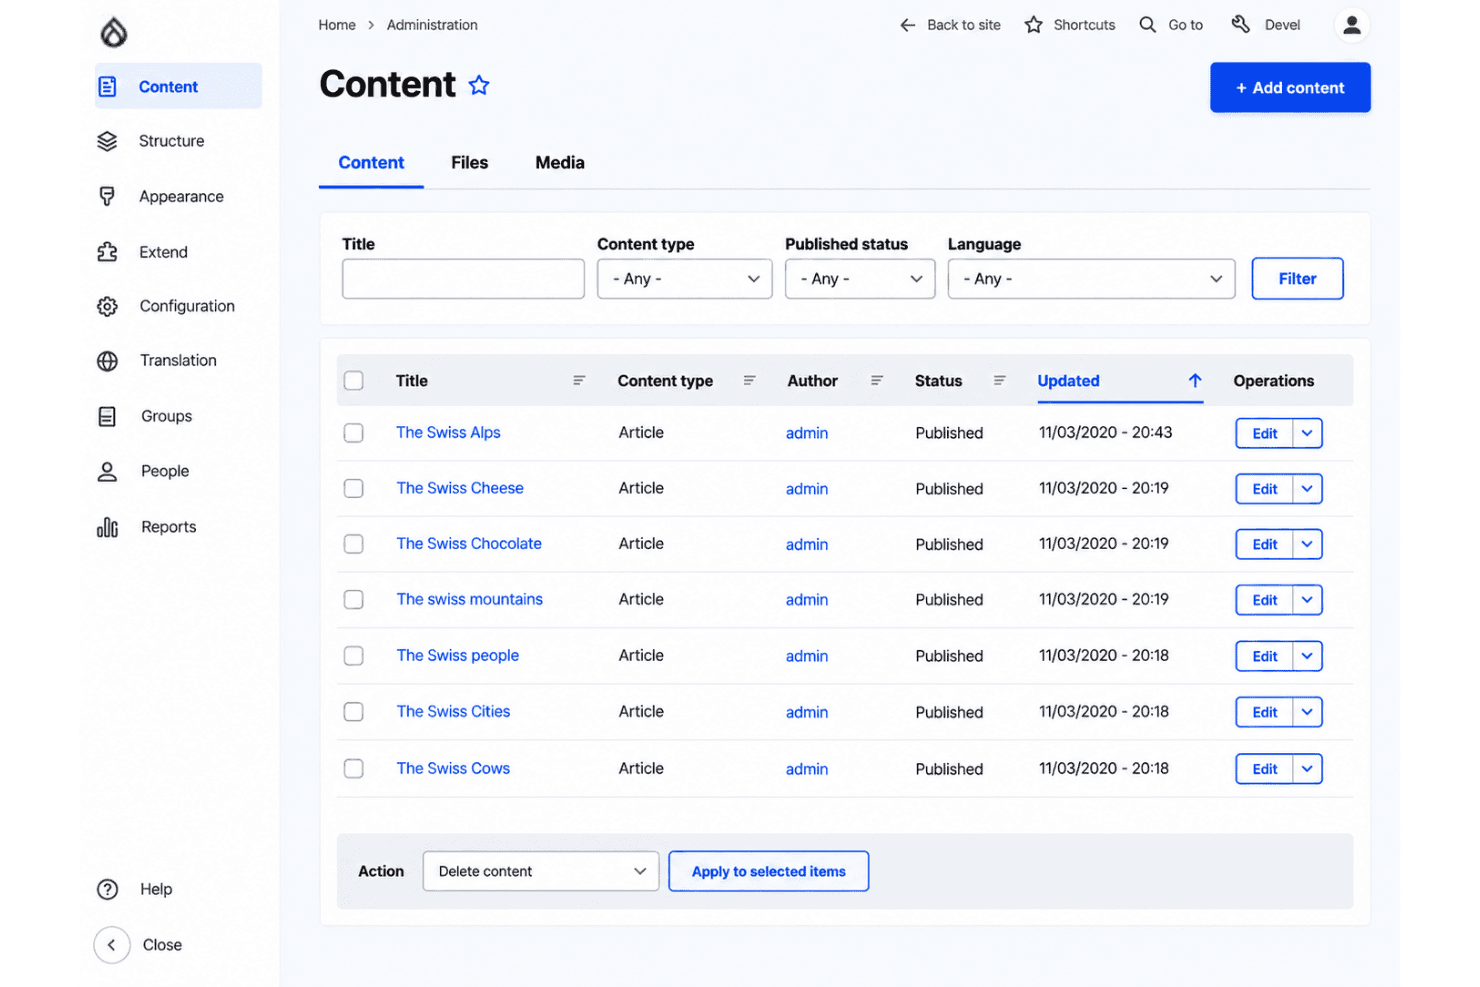Open Content via its sidebar icon
This screenshot has height=987, width=1480.
coord(108,87)
